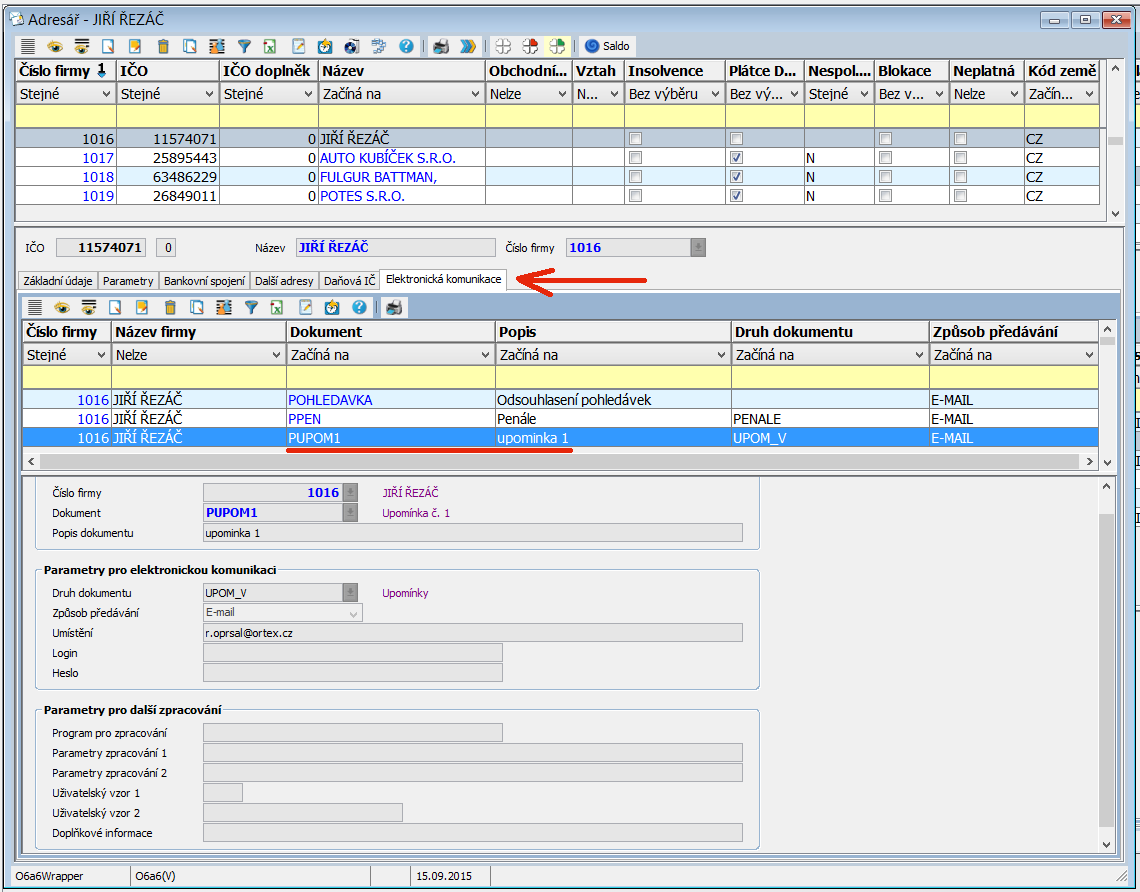Click the printer icon in Elektronická komunikace toolbar
Viewport: 1140px width, 892px height.
pos(394,307)
